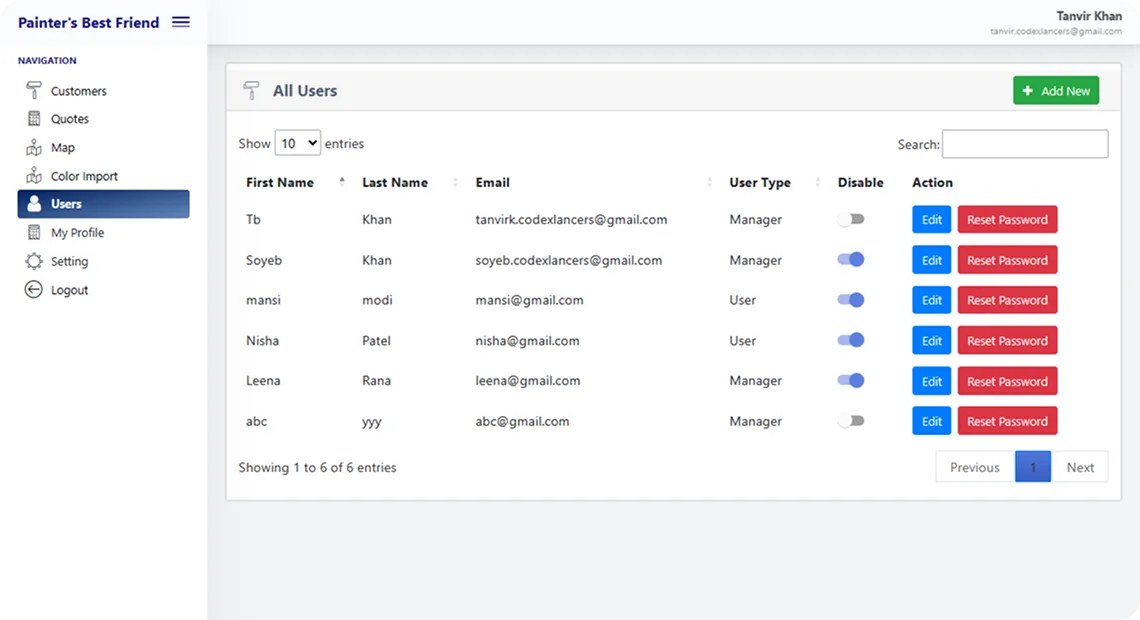Viewport: 1140px width, 620px height.
Task: Click the Previous pagination button
Action: click(975, 467)
